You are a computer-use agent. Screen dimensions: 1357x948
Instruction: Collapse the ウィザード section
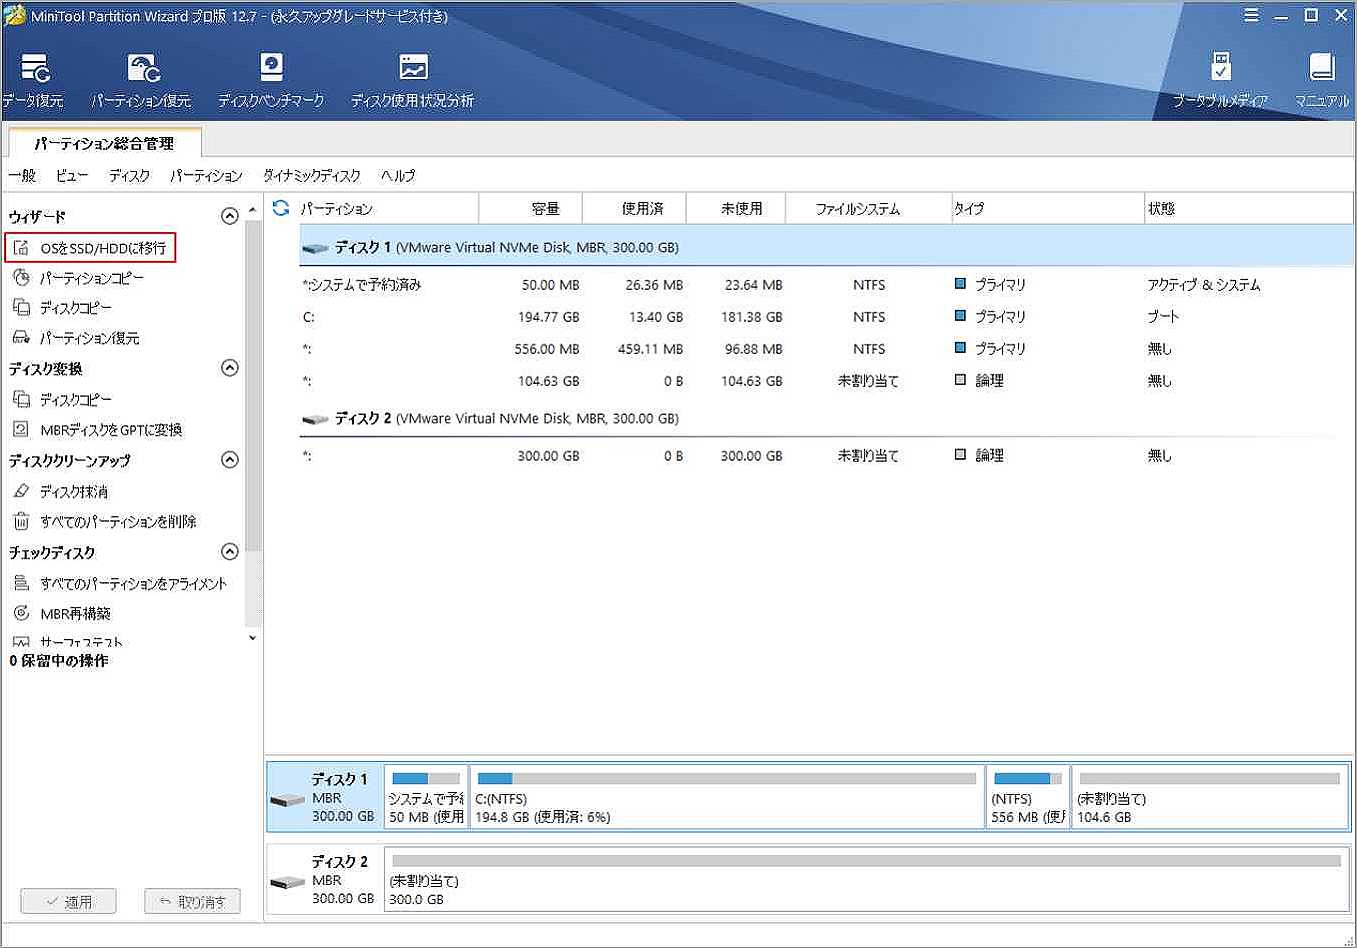[x=229, y=216]
